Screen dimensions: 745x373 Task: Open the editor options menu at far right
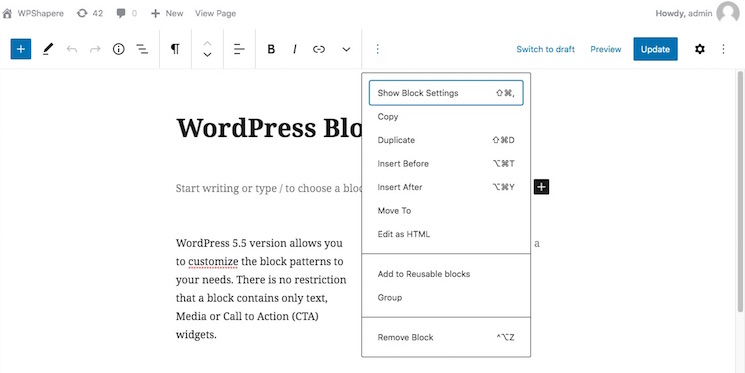[x=723, y=49]
